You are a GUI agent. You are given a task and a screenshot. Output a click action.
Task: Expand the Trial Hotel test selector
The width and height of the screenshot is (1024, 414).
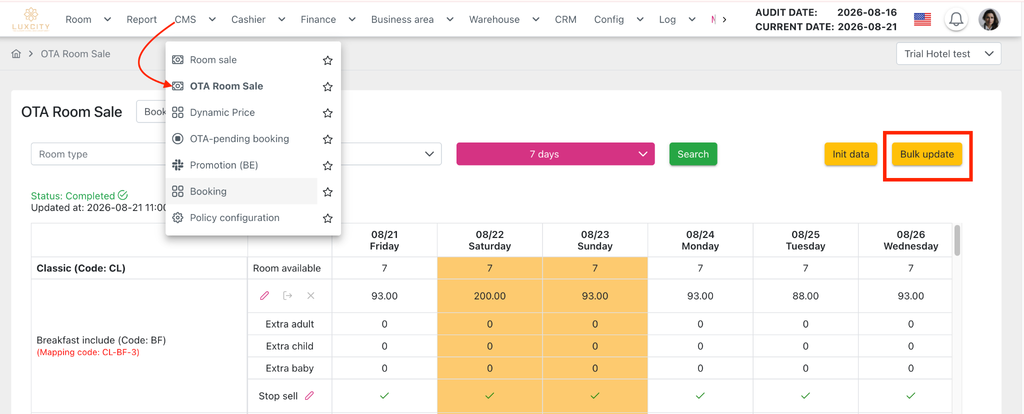949,54
